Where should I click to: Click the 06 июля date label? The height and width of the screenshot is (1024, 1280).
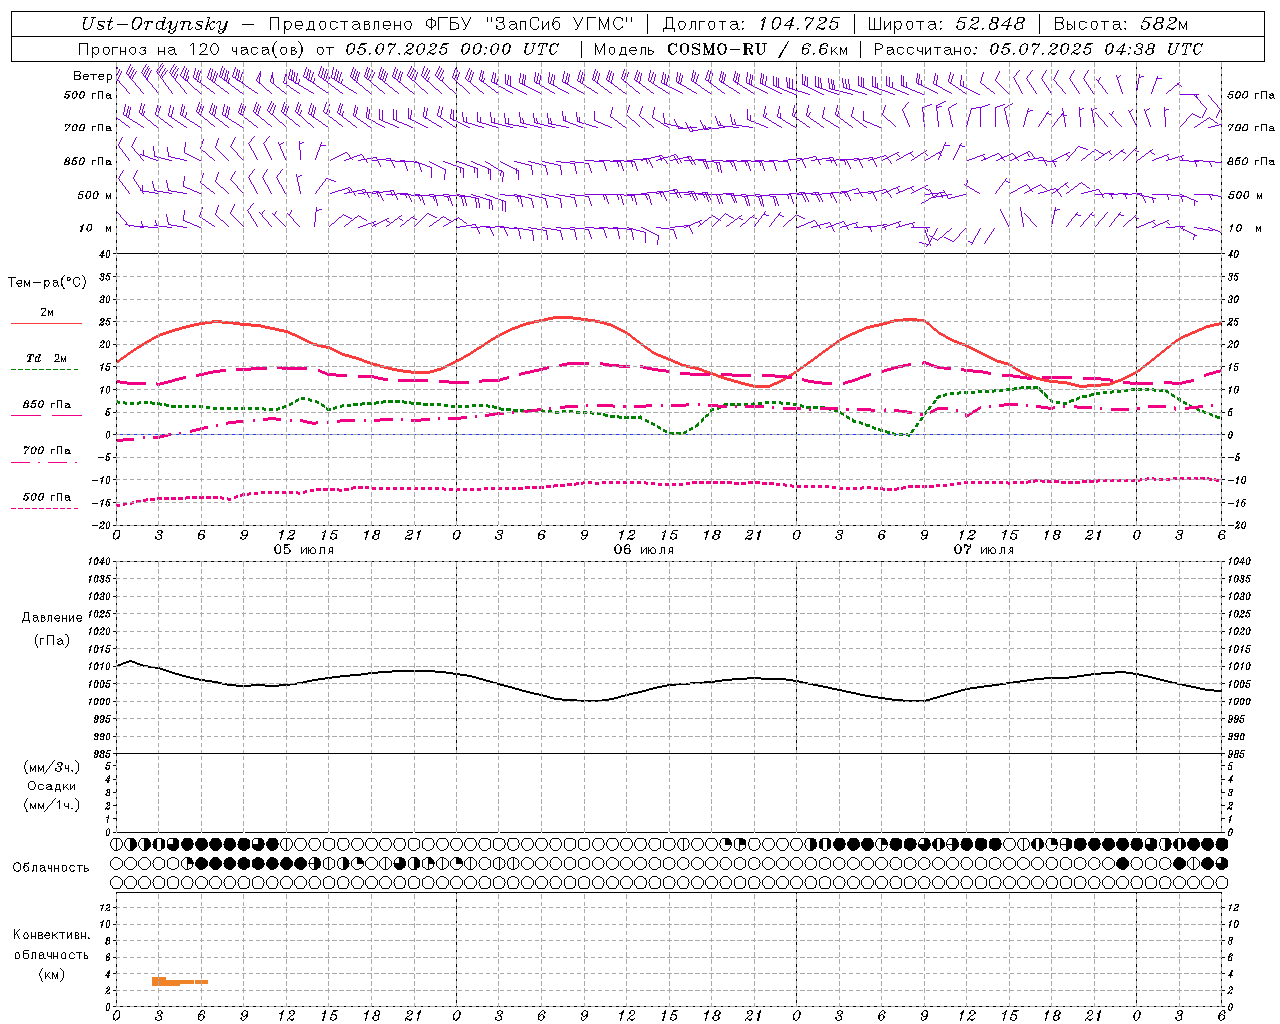644,550
